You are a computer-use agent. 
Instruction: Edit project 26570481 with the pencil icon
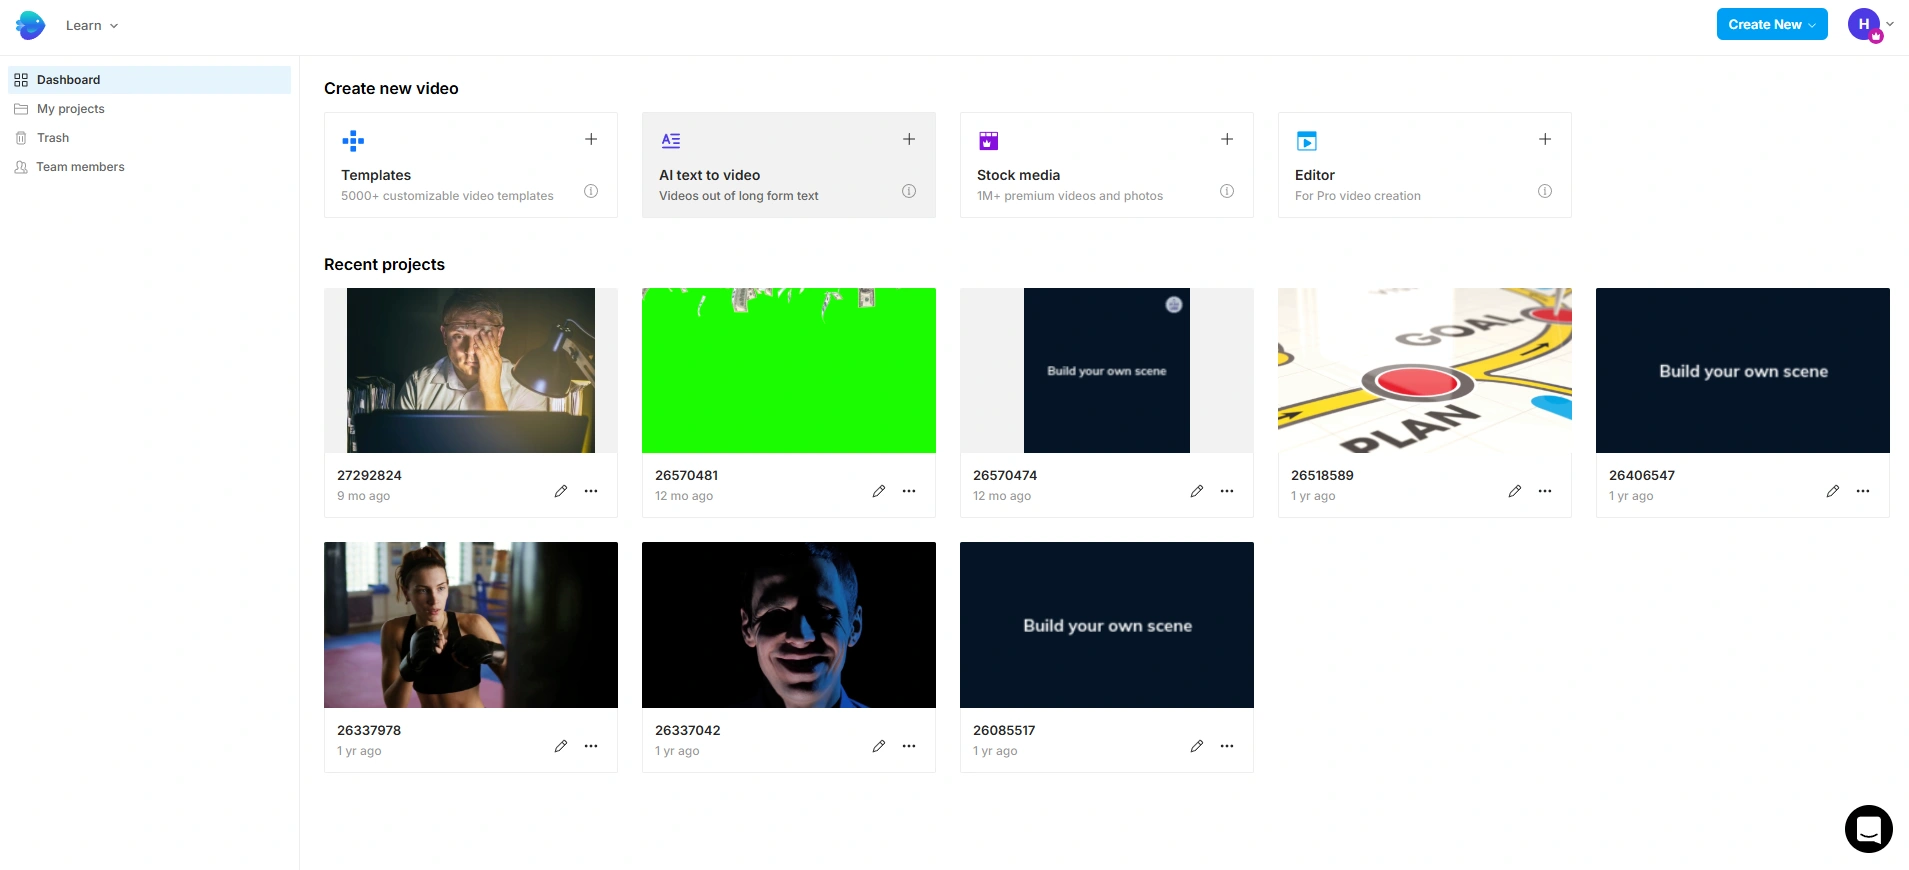pyautogui.click(x=879, y=491)
